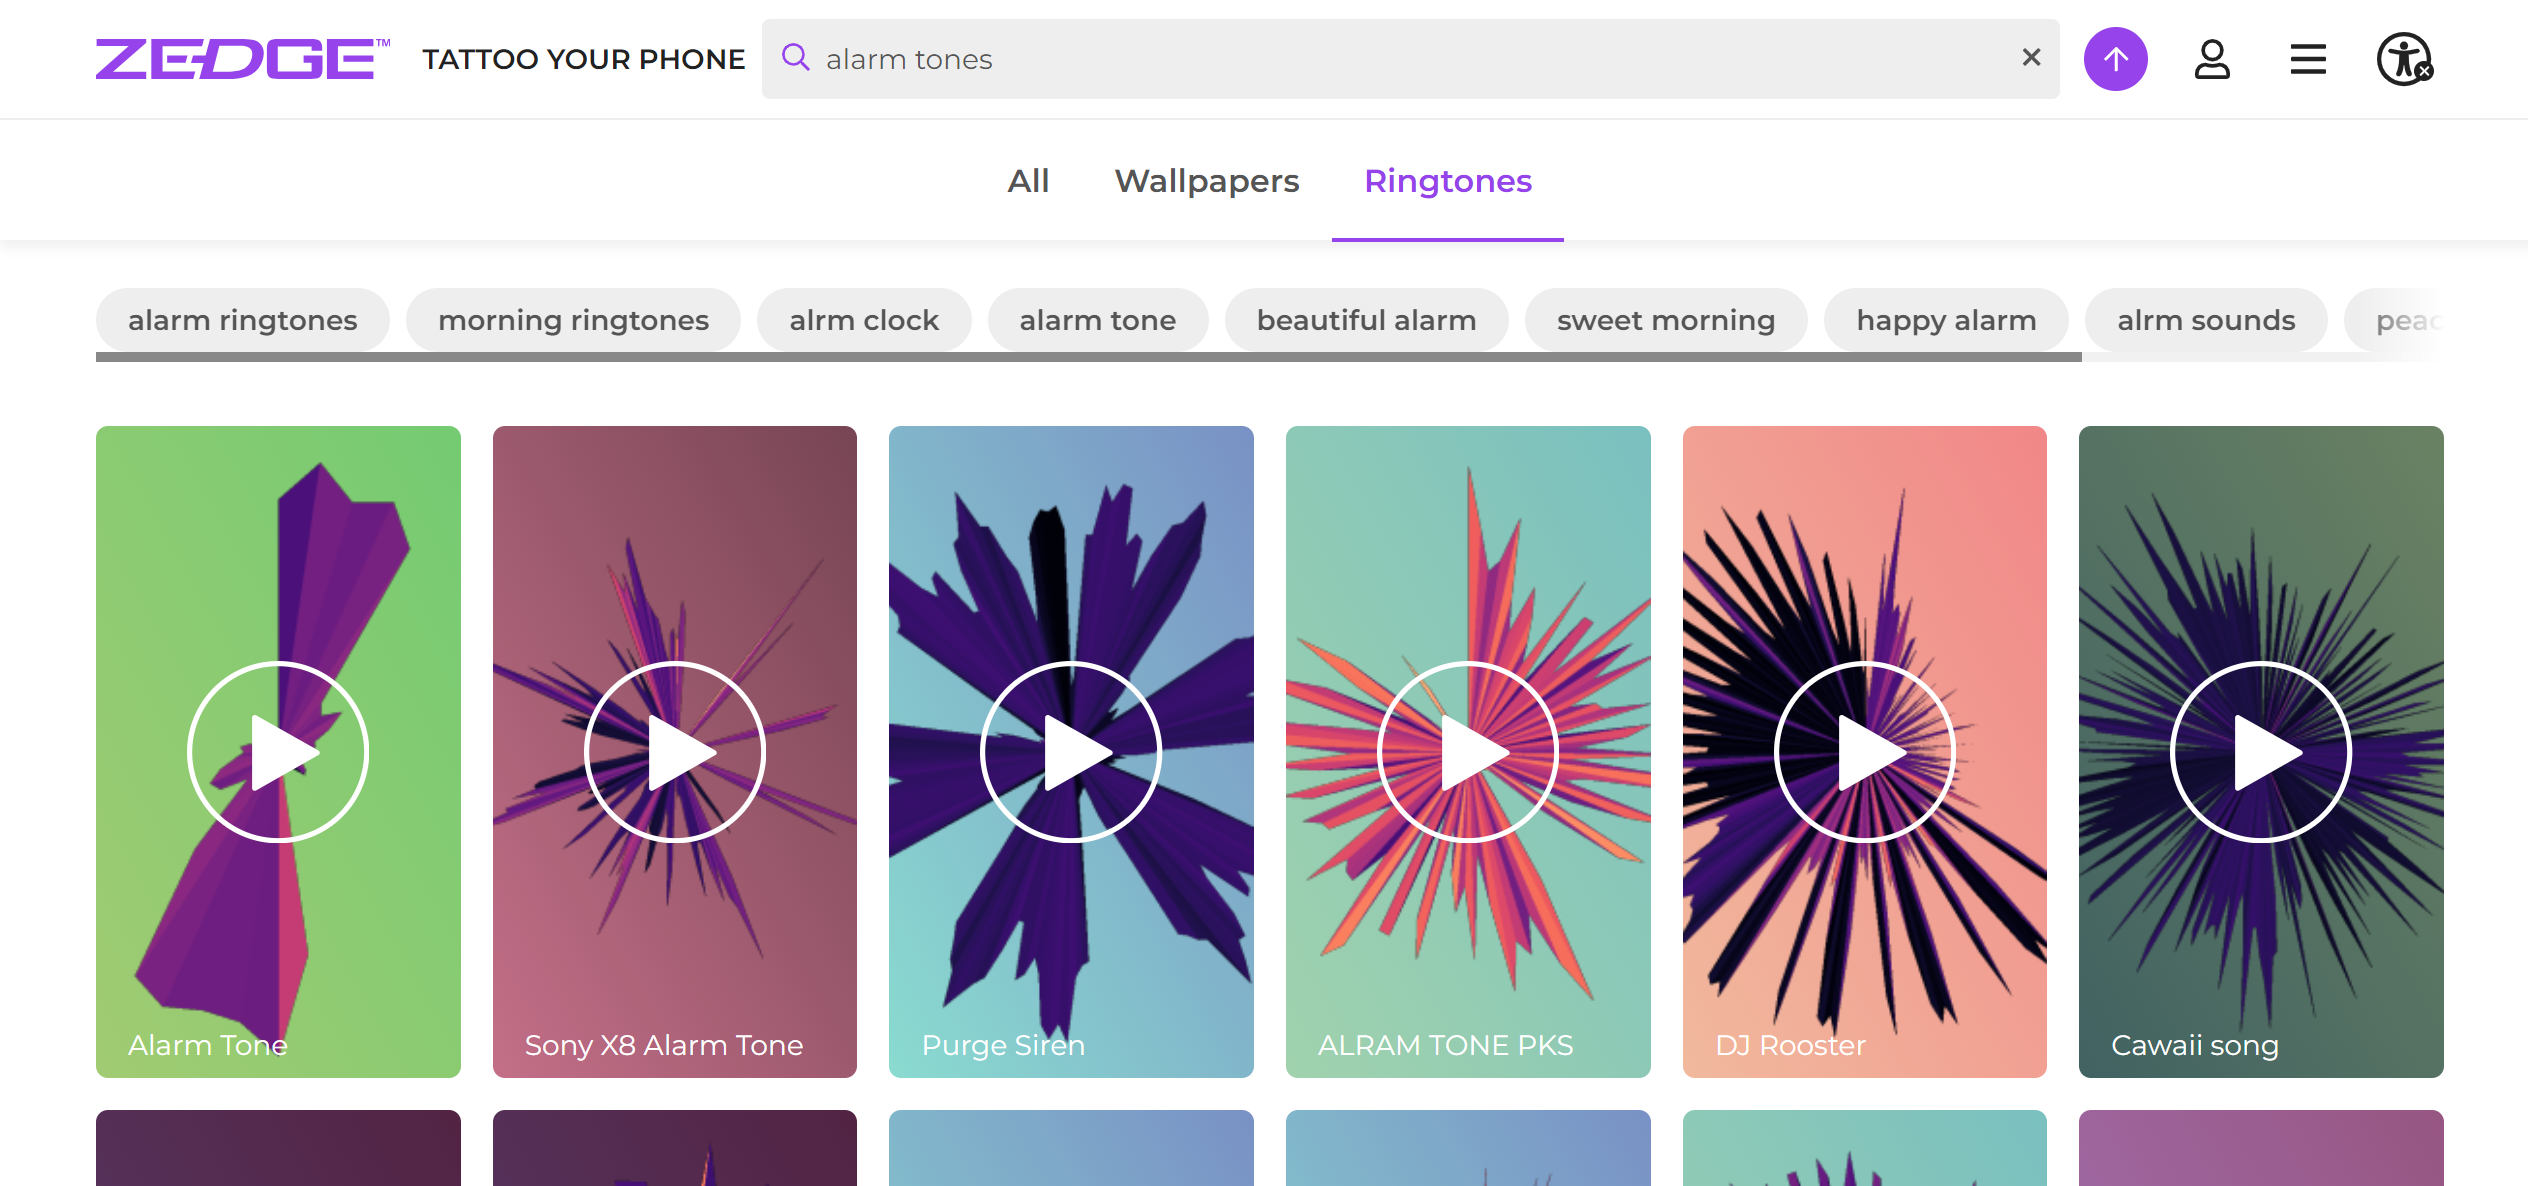This screenshot has width=2528, height=1186.
Task: Play the DJ Rooster ringtone
Action: [1864, 752]
